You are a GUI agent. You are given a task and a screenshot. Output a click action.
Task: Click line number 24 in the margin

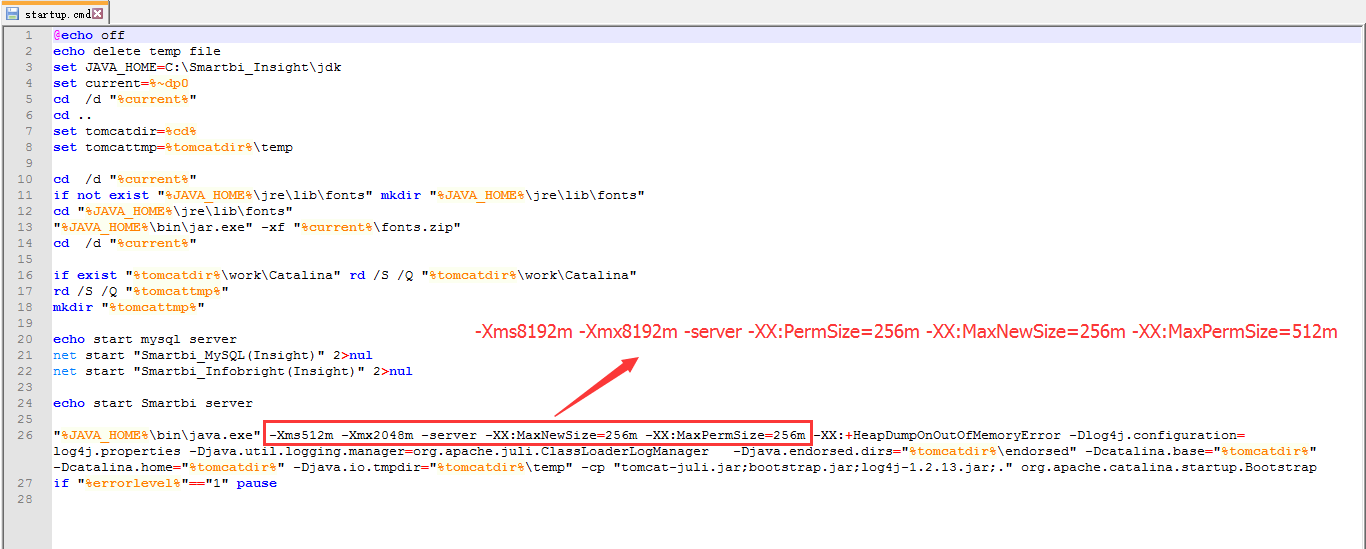click(26, 403)
